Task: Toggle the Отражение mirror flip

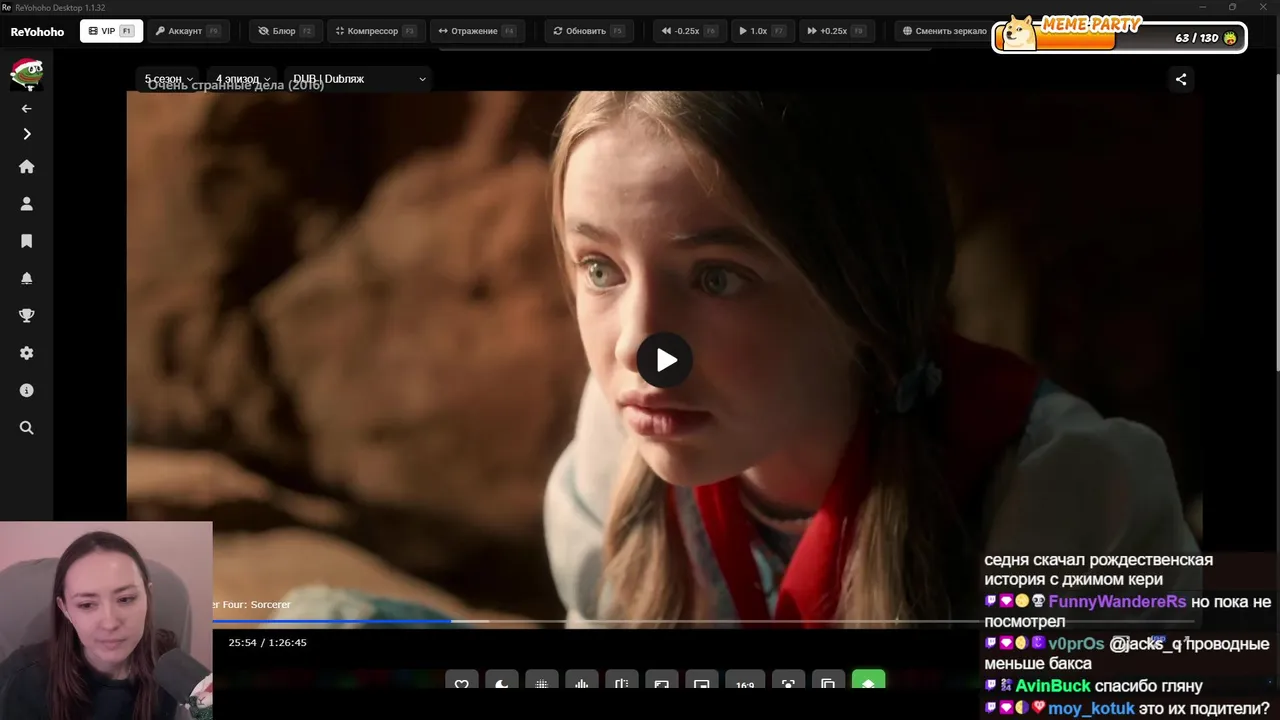Action: point(477,31)
